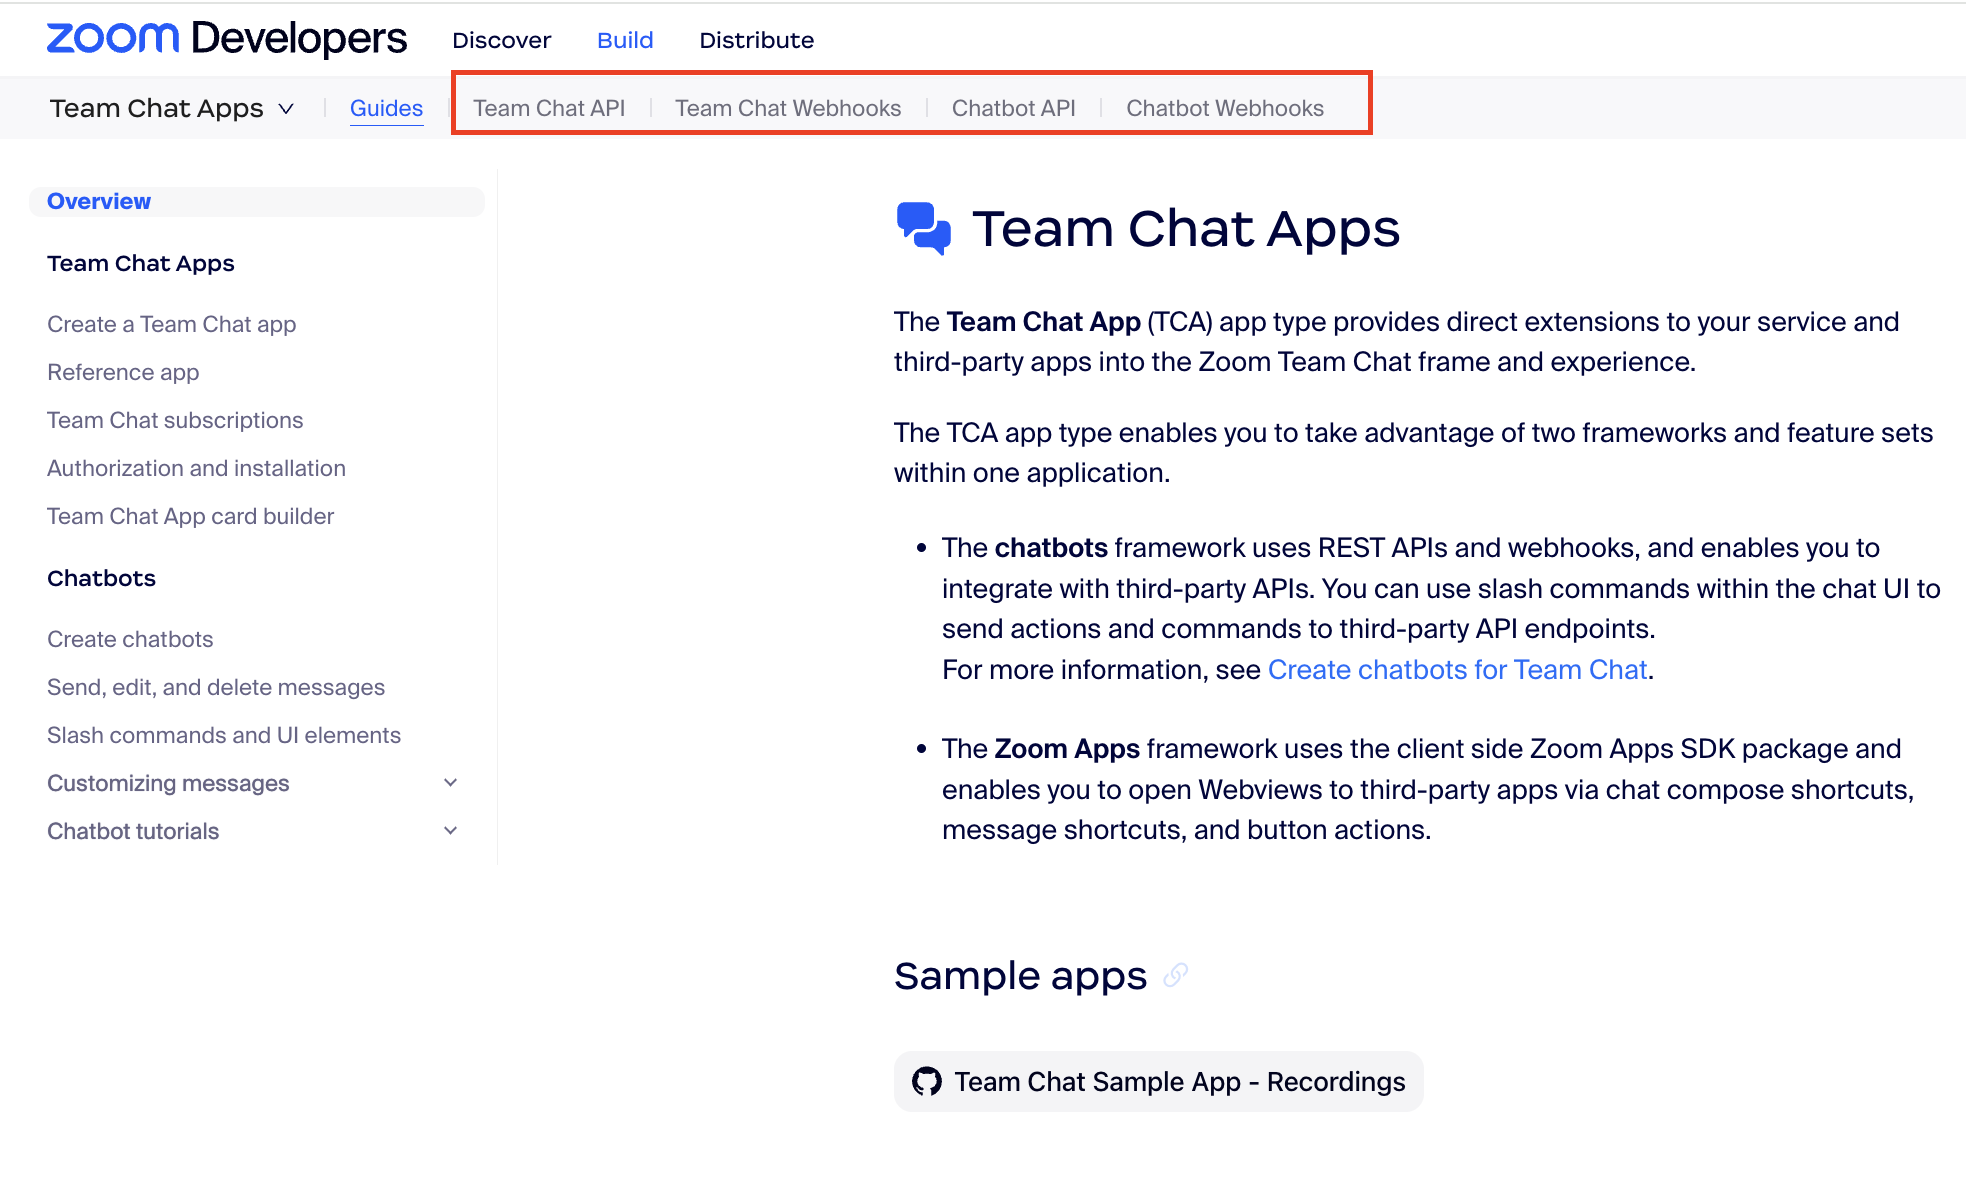Click the anchor link icon beside Sample apps
1966x1196 pixels.
tap(1176, 975)
